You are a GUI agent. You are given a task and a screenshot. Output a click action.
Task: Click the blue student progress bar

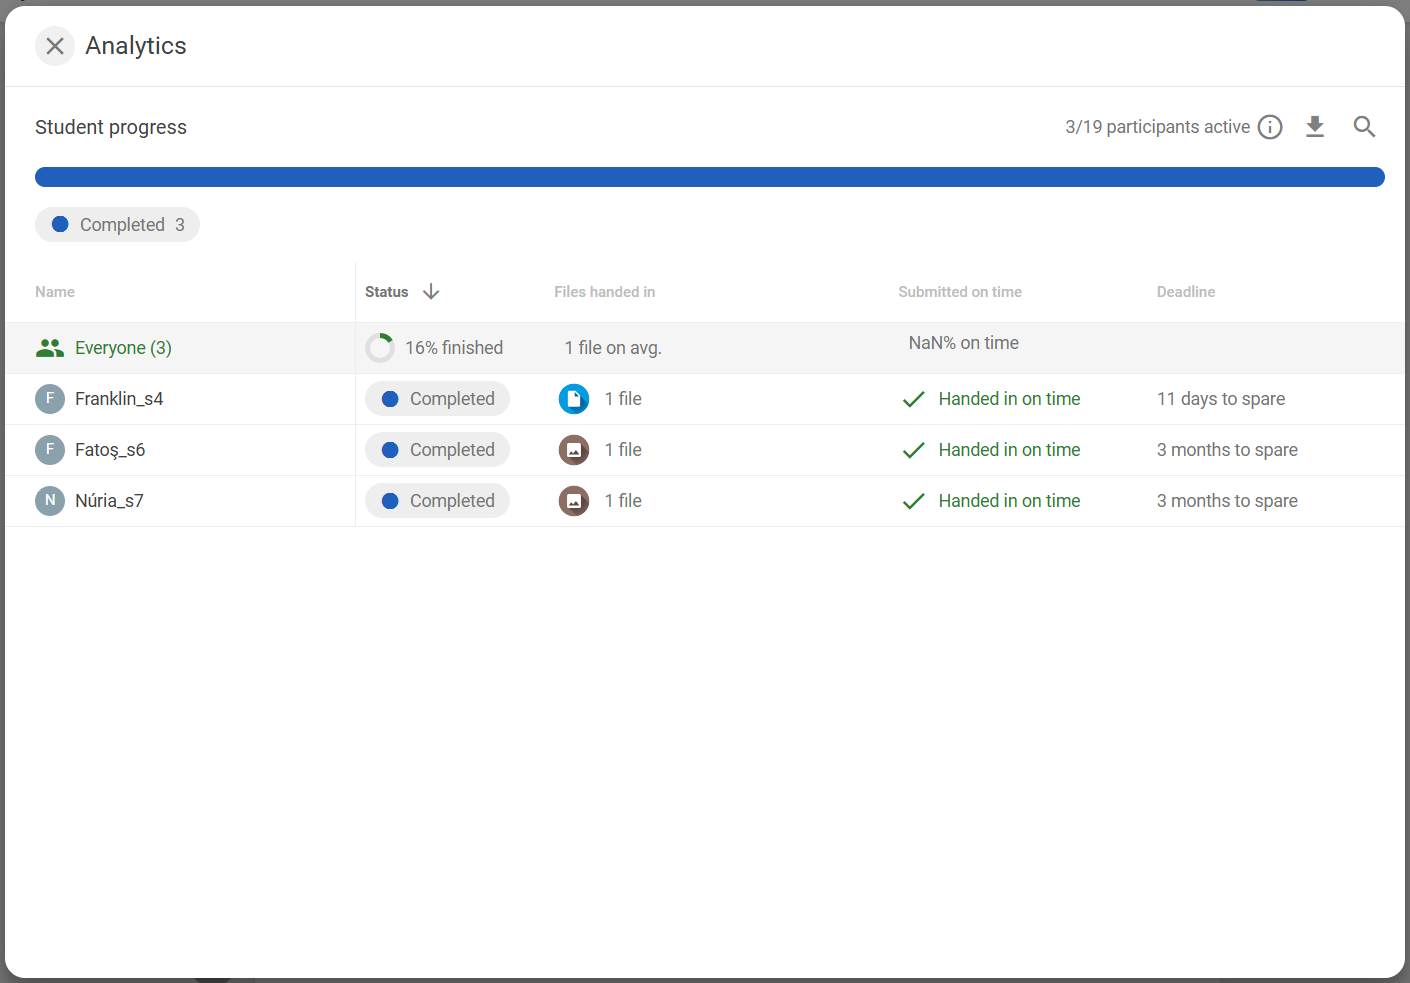point(710,177)
